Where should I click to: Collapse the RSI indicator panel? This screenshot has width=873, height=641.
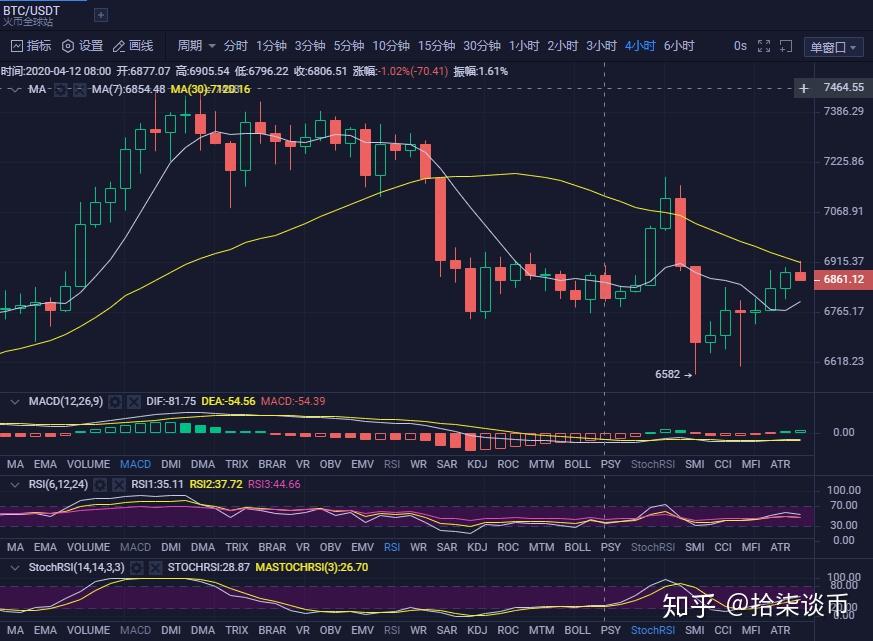click(15, 485)
